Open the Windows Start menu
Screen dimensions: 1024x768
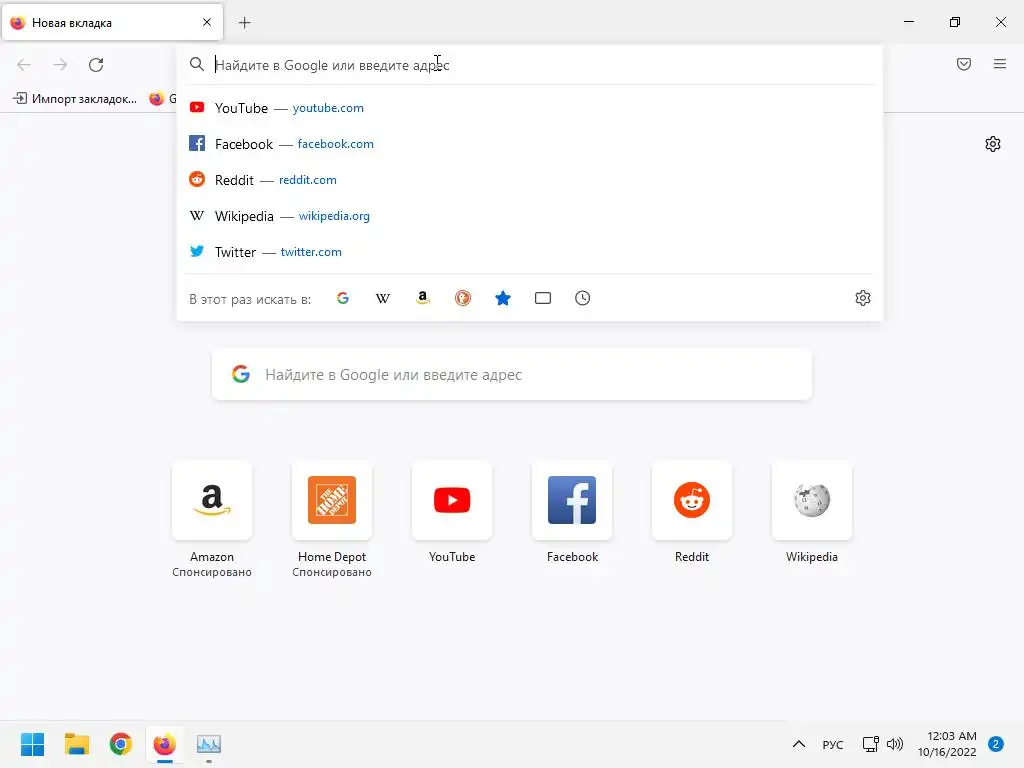[x=33, y=744]
